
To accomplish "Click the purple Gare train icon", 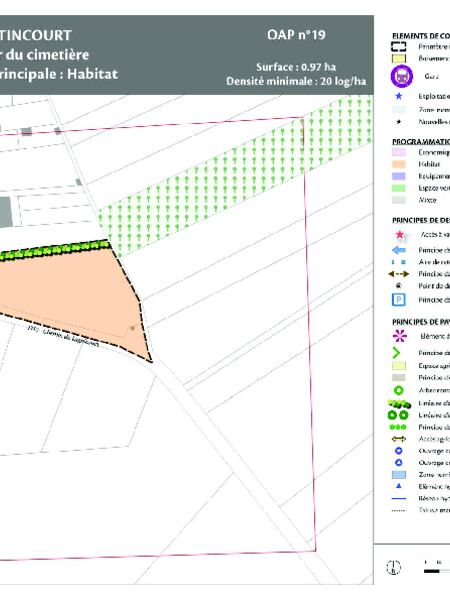I will 401,76.
